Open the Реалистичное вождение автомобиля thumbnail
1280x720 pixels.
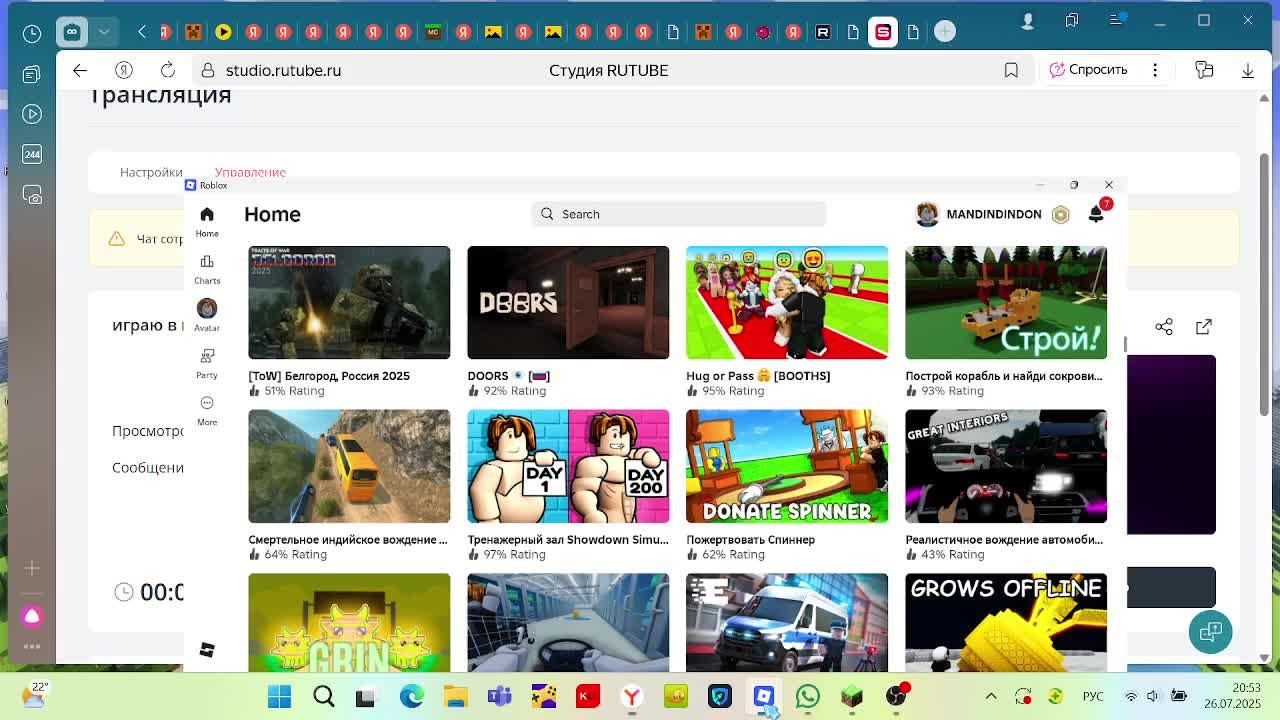click(x=1006, y=466)
